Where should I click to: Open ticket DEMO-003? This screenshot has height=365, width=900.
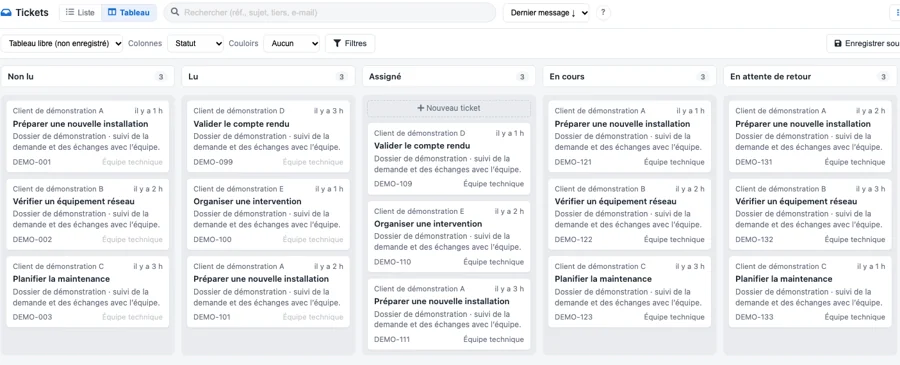[88, 292]
